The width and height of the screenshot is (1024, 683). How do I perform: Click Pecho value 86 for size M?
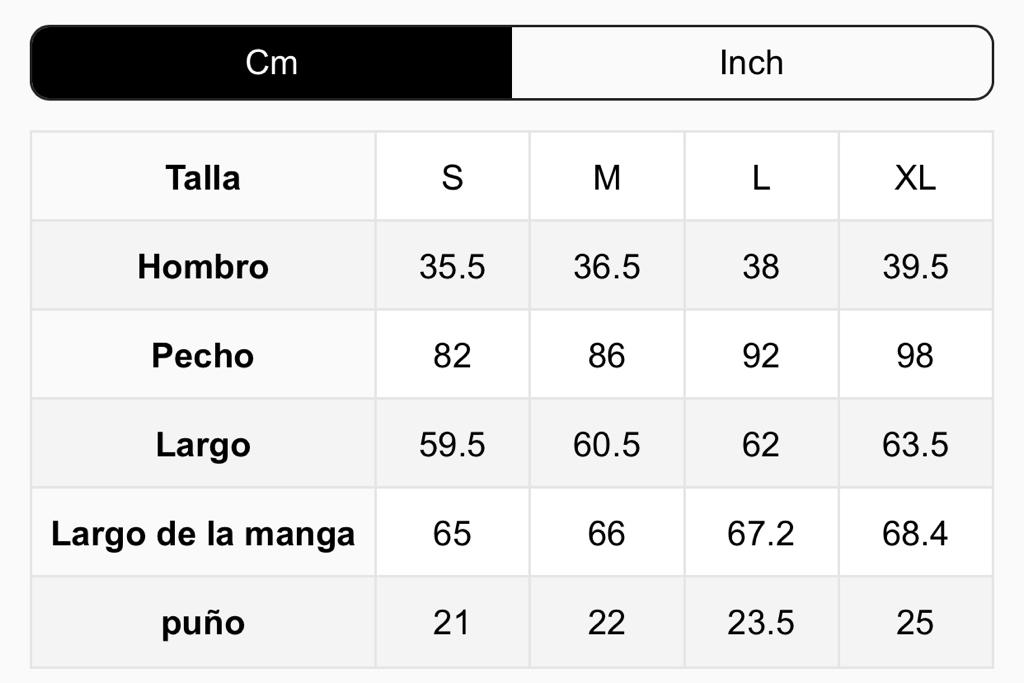(607, 356)
